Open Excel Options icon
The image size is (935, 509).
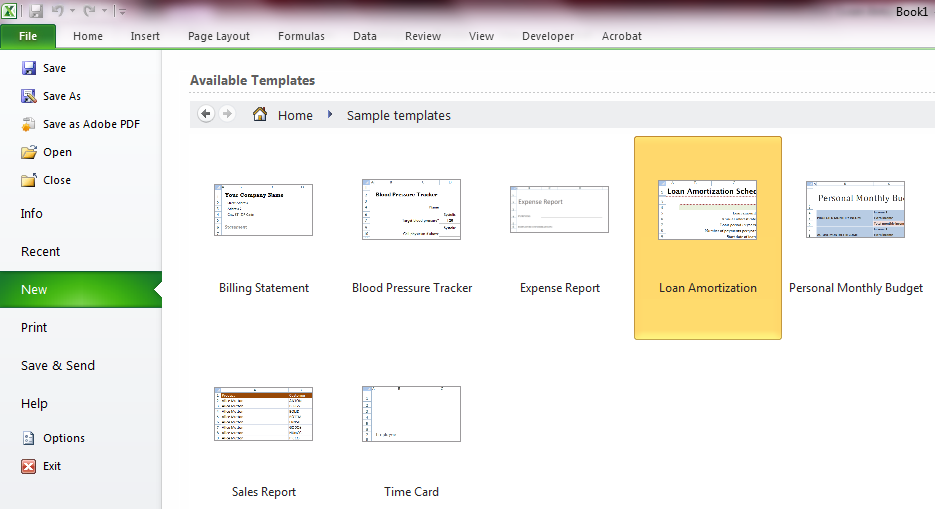point(29,438)
